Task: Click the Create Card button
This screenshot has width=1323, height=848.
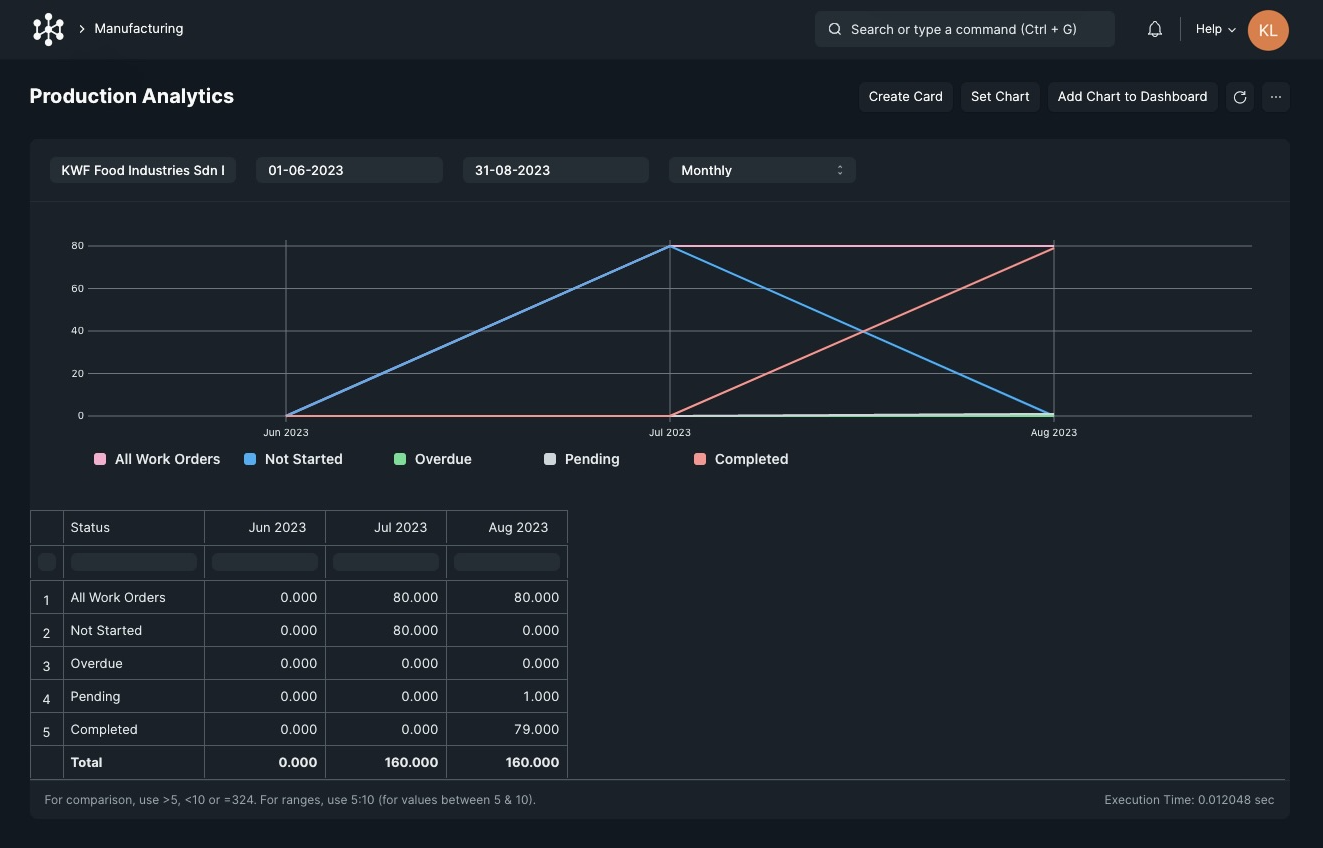Action: [906, 97]
